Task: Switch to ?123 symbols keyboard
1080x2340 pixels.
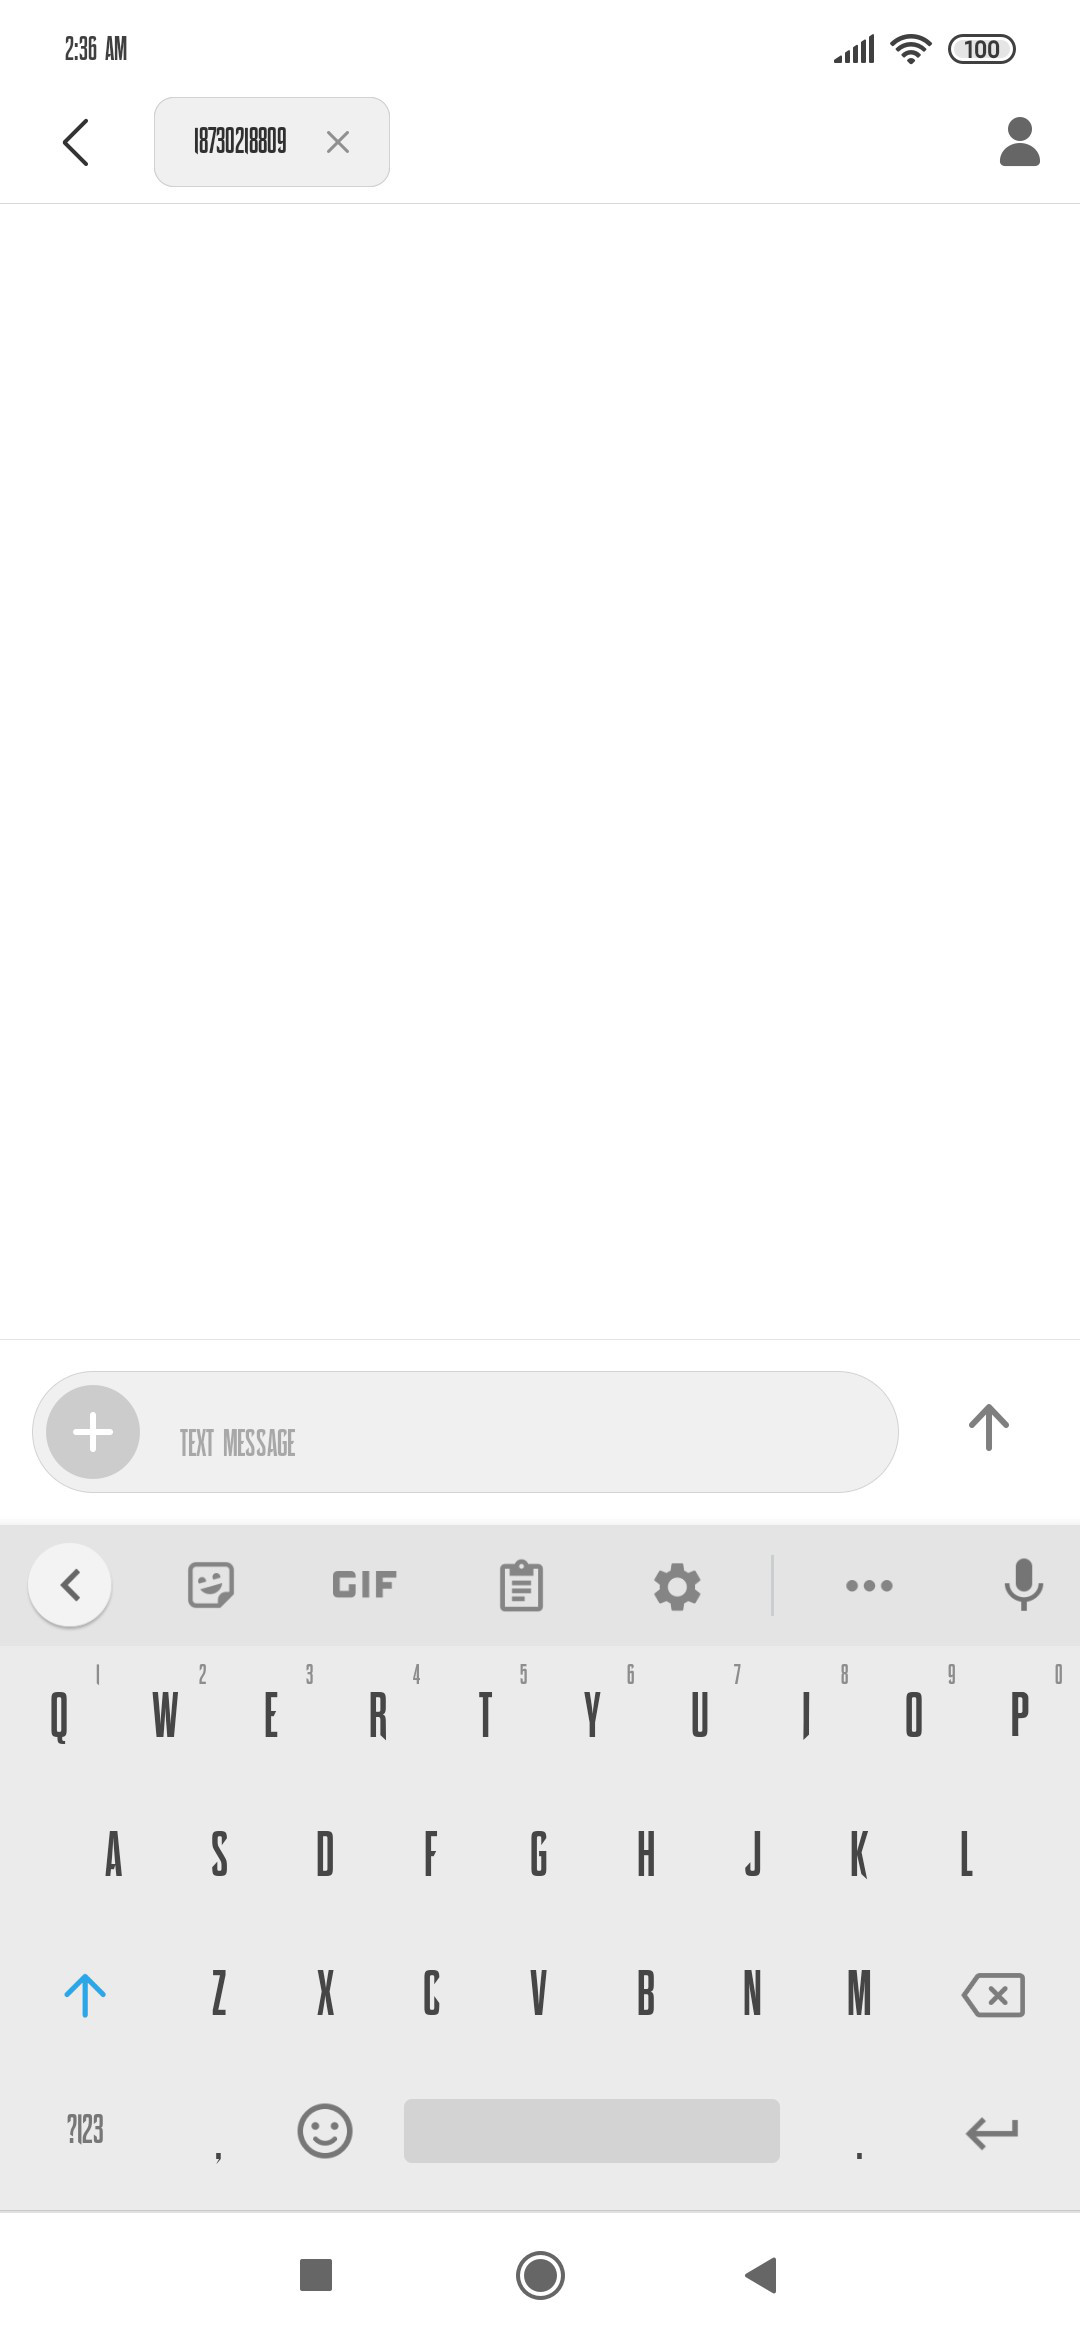Action: coord(85,2130)
